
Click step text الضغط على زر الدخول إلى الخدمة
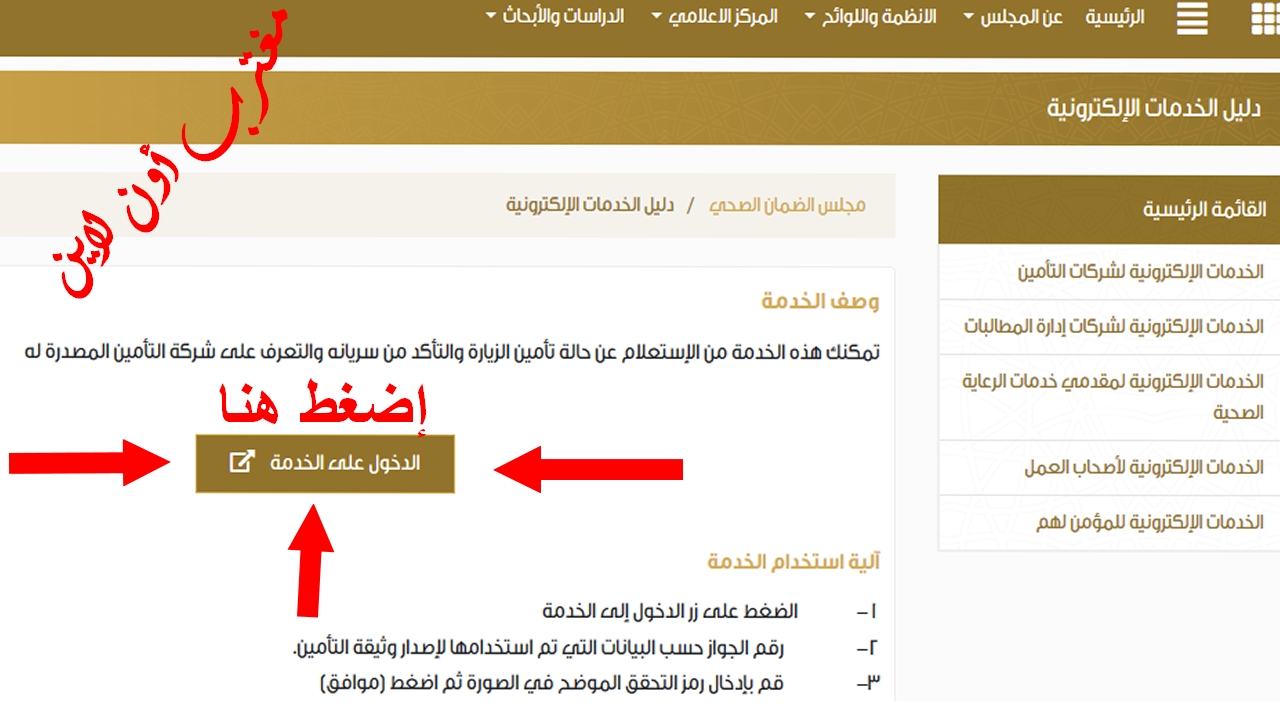670,611
